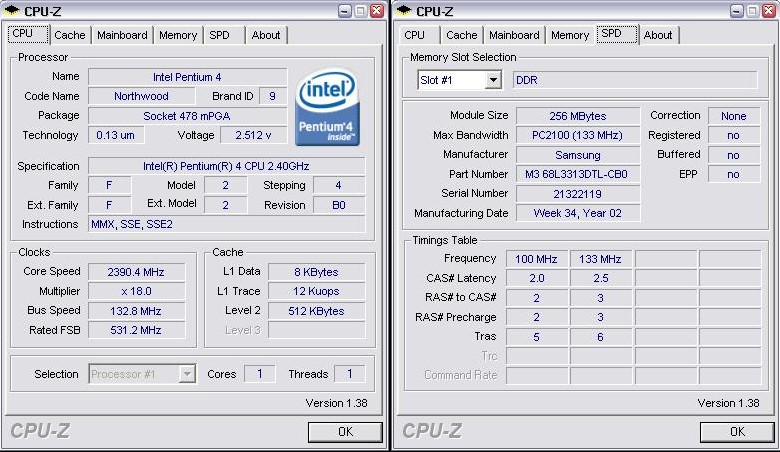
Task: Click memory type field 'DDR'
Action: coord(635,80)
